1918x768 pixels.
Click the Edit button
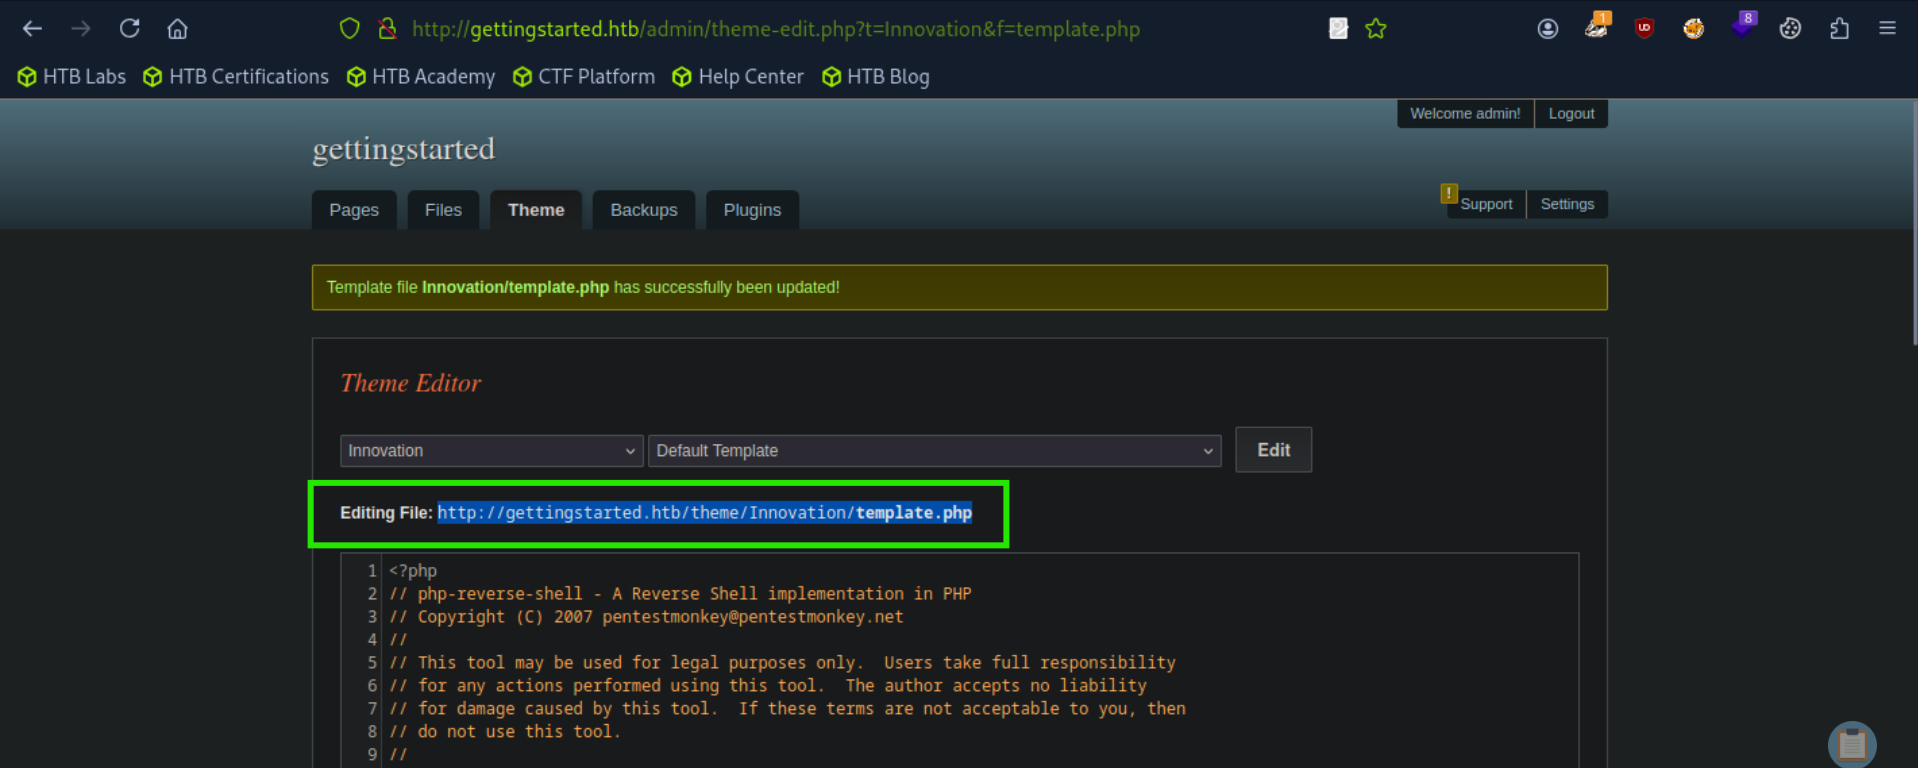tap(1273, 450)
